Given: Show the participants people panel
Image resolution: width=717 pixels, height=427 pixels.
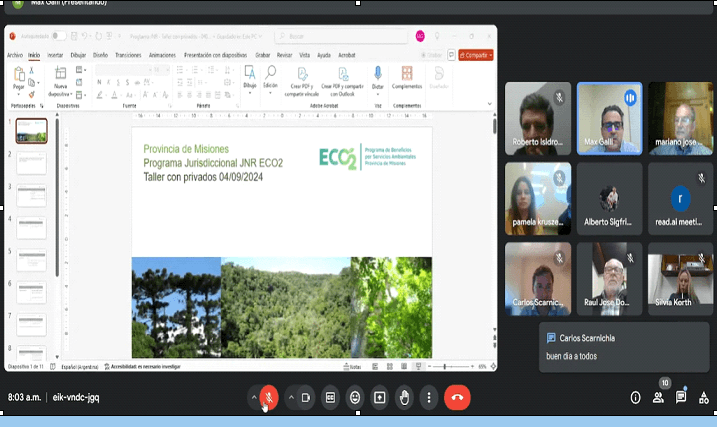Looking at the screenshot, I should 658,397.
